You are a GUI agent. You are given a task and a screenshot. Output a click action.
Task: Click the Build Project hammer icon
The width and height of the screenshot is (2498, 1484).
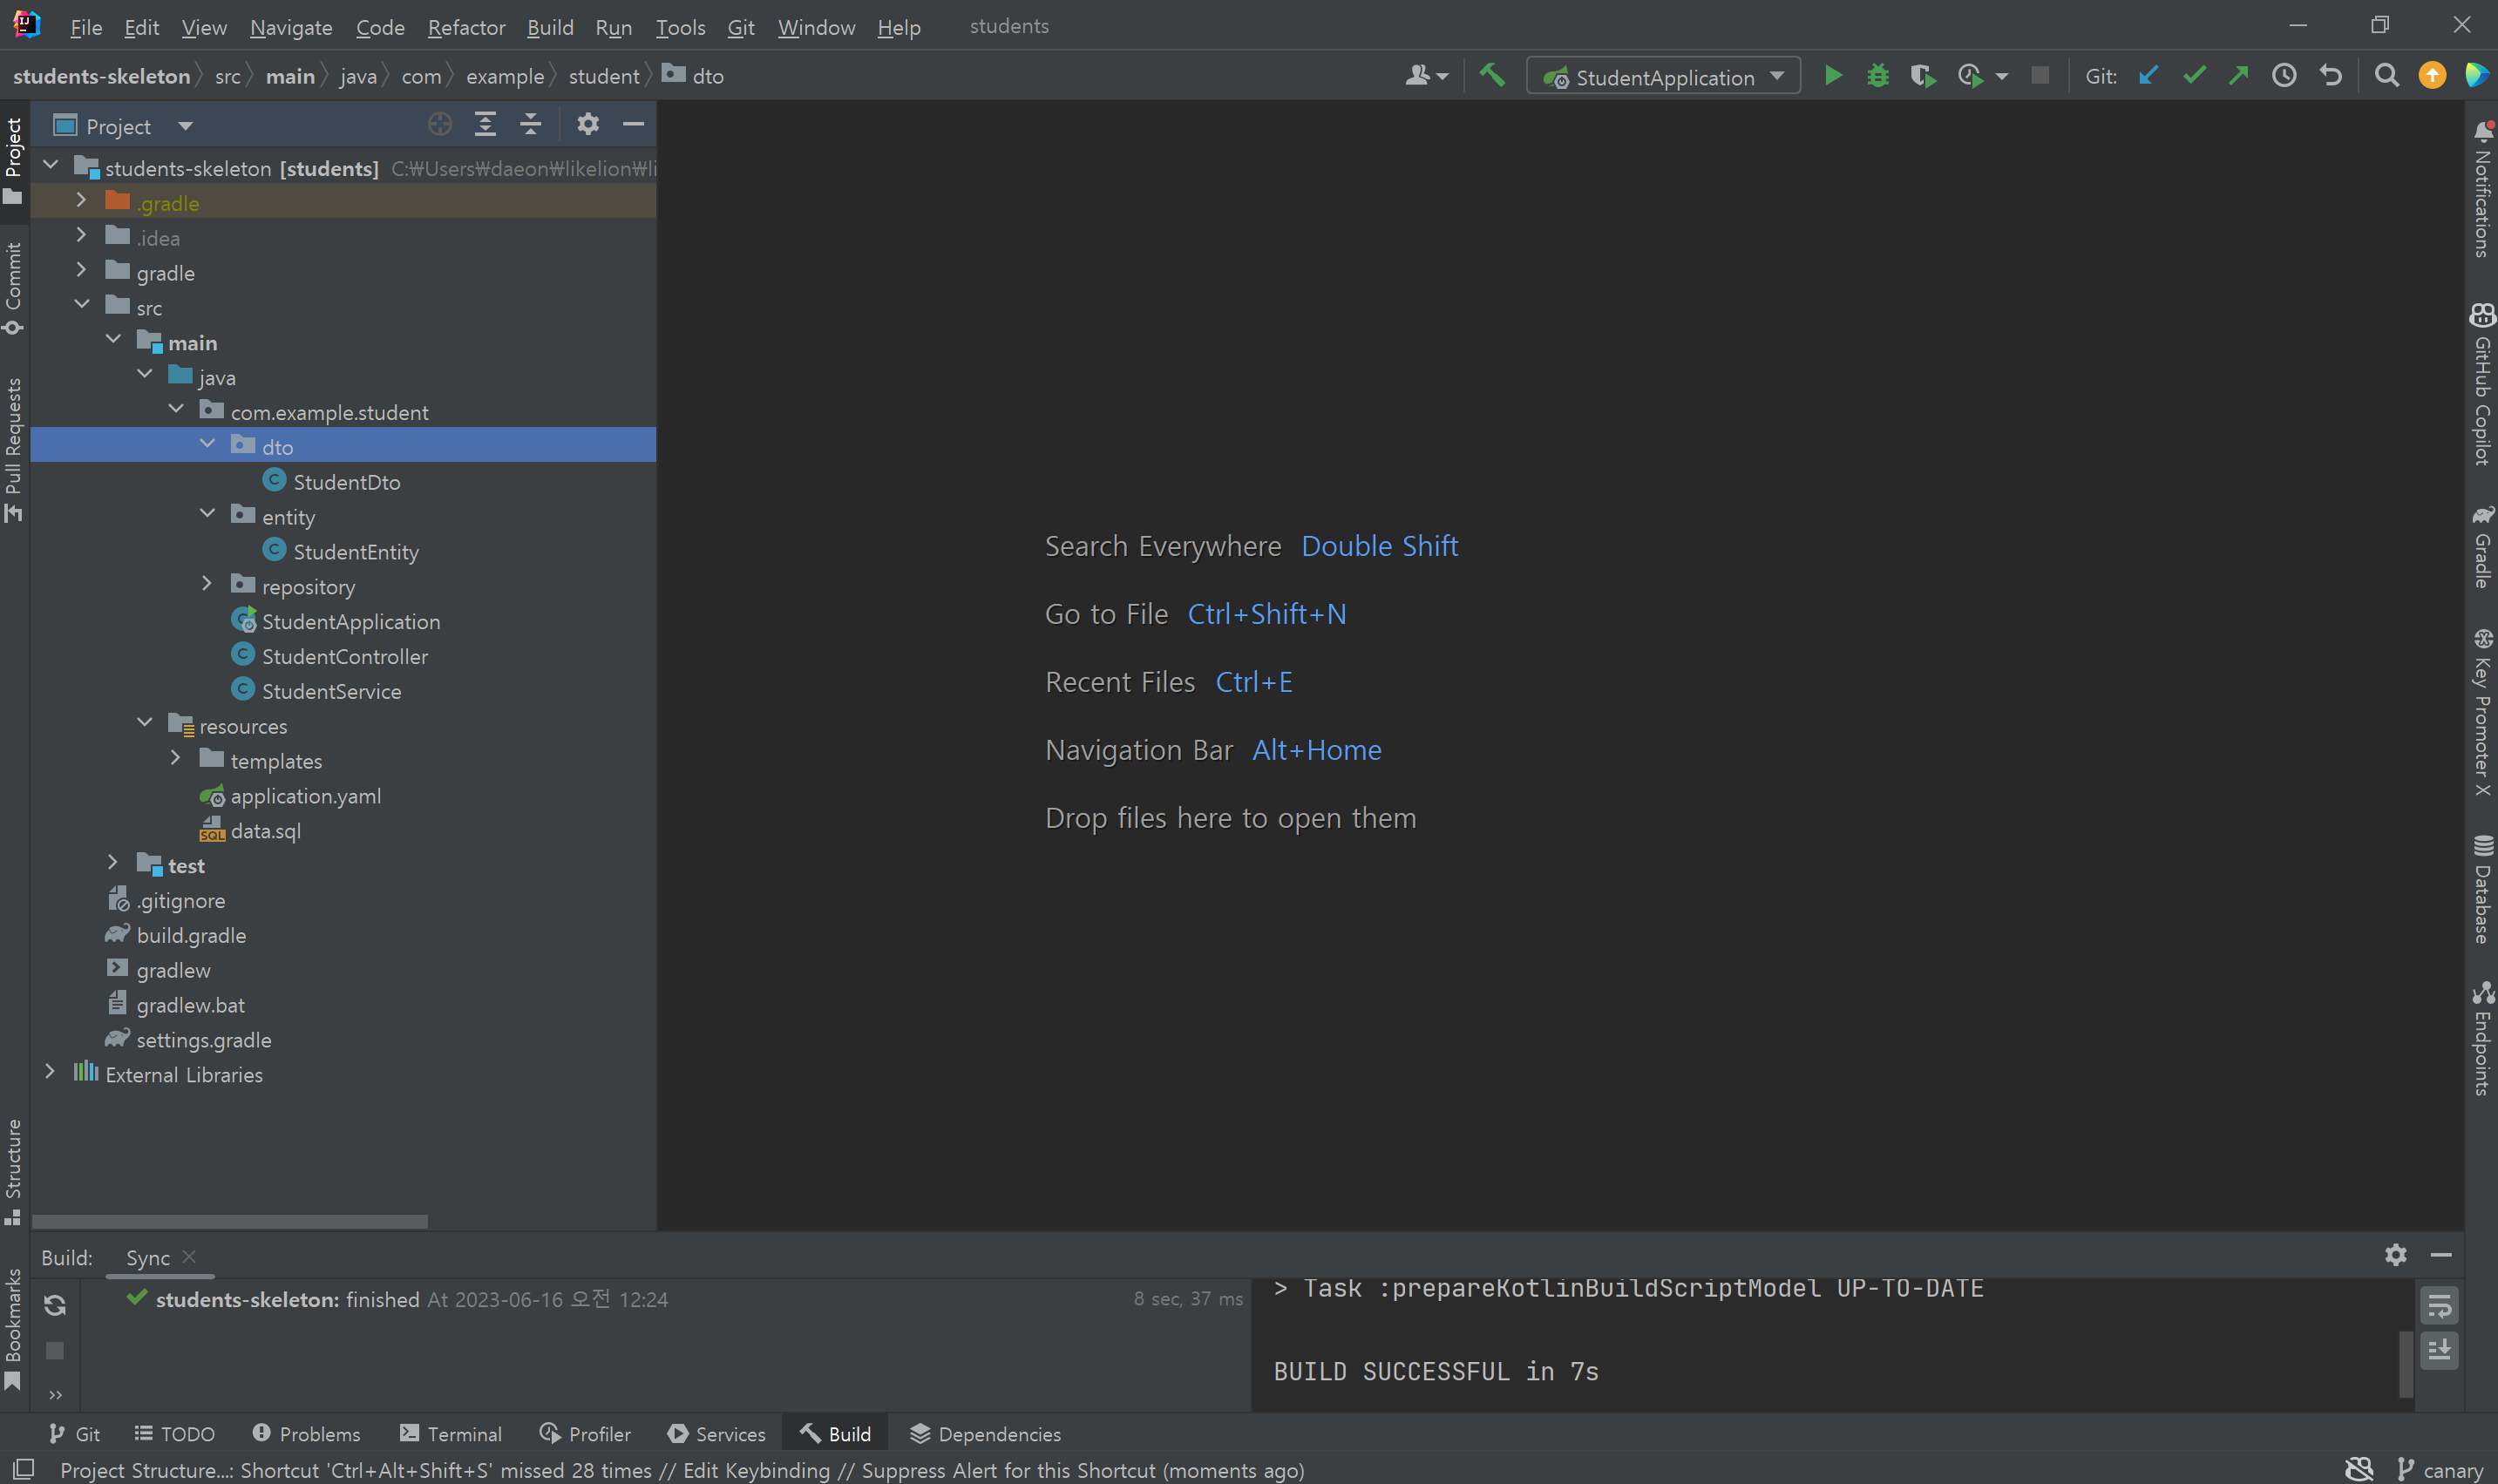click(1492, 76)
